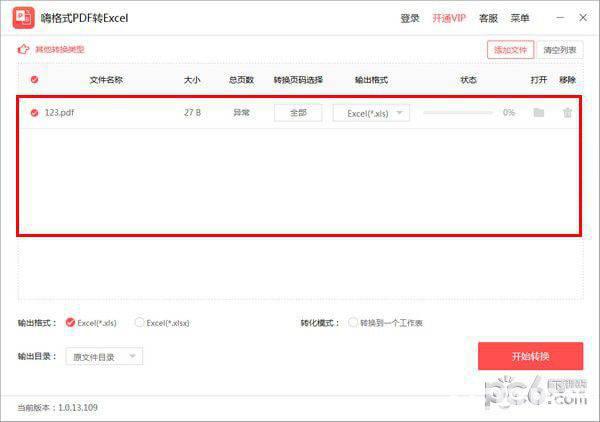
Task: Select the Excel(*.xls) output format radio button
Action: (x=70, y=323)
